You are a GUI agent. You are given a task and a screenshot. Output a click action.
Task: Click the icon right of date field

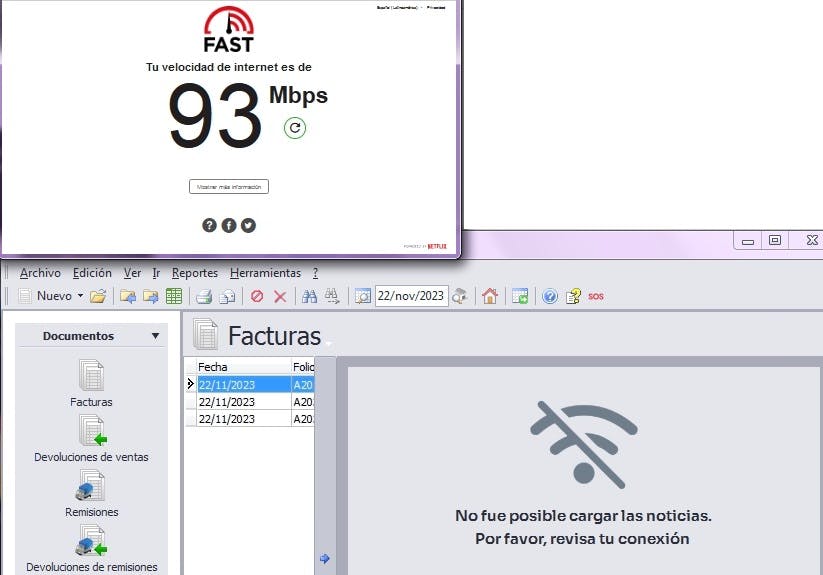coord(460,296)
